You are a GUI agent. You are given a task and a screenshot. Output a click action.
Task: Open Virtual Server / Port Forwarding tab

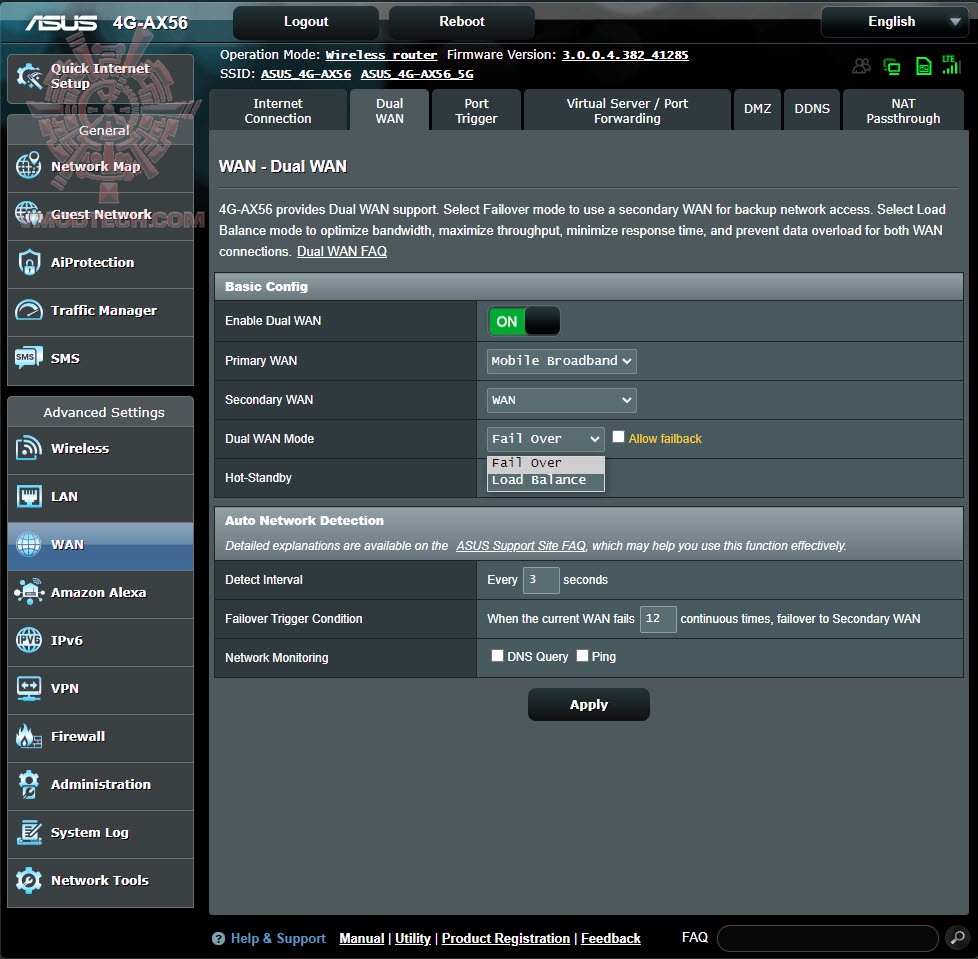click(x=627, y=110)
